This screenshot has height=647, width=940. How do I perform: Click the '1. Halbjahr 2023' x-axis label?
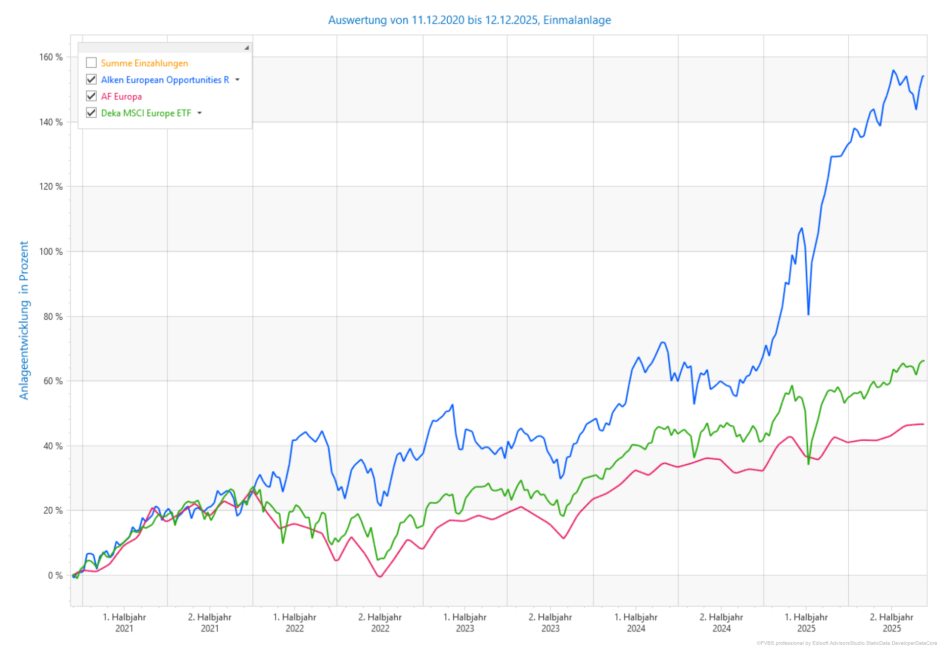465,623
